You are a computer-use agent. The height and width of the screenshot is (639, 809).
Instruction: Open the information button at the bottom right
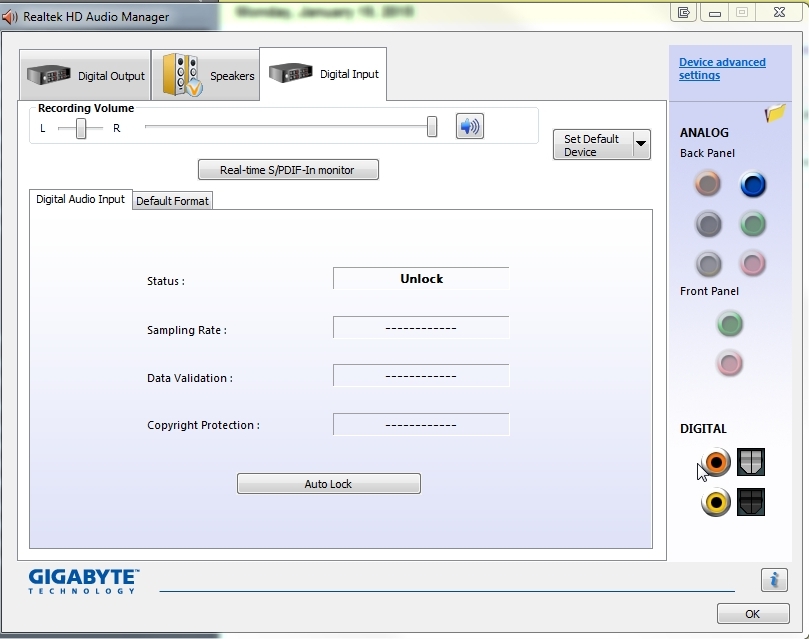pos(774,580)
